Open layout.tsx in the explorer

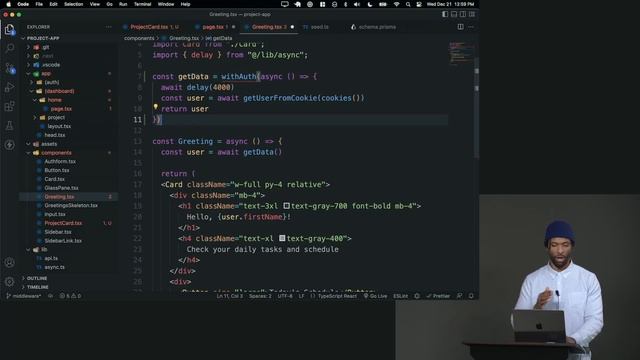(x=59, y=126)
